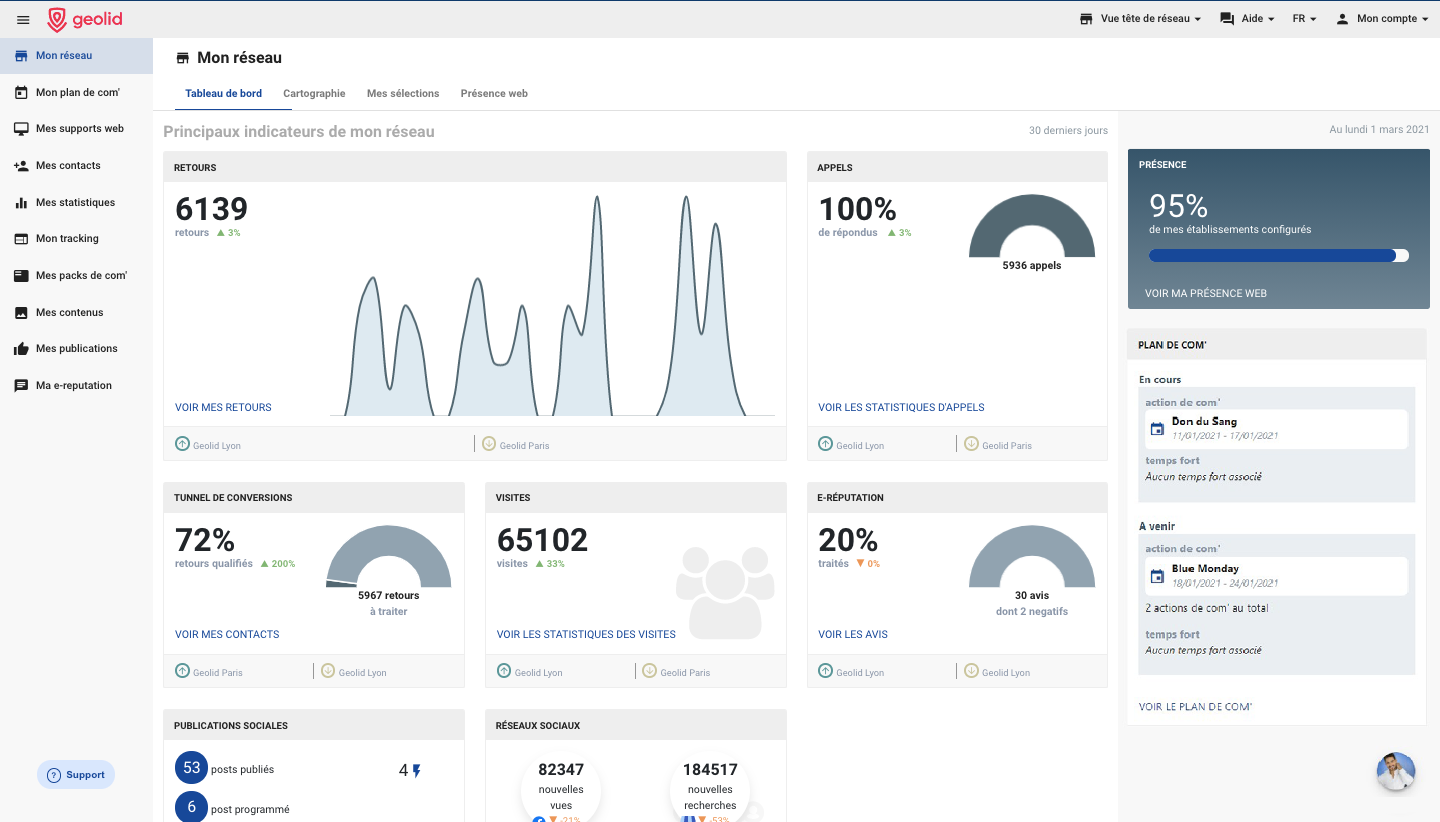The width and height of the screenshot is (1440, 822).
Task: Click the Mes publications thumbs-up icon
Action: [x=21, y=349]
